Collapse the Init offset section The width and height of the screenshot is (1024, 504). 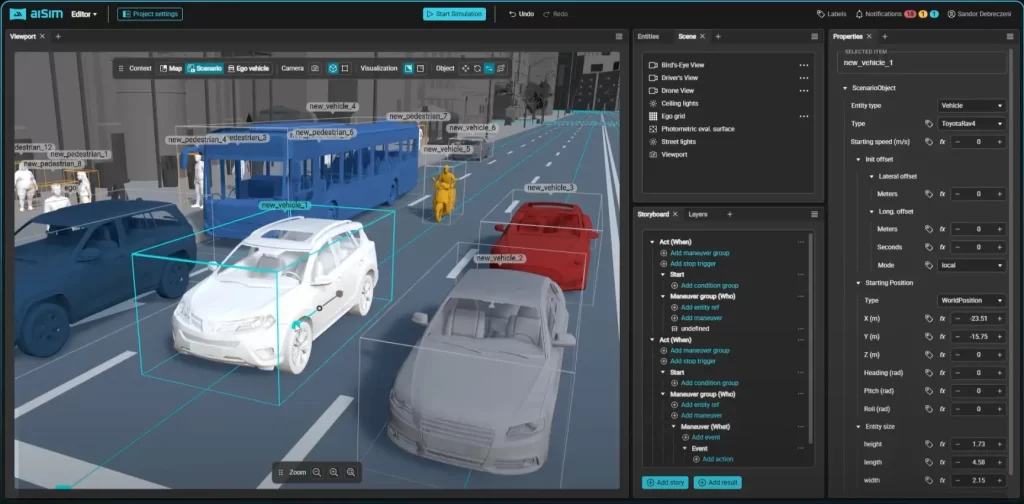859,159
